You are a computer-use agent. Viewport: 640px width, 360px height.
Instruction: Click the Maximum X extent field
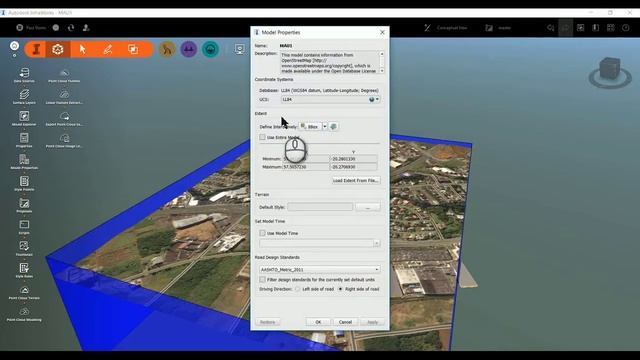[x=306, y=167]
